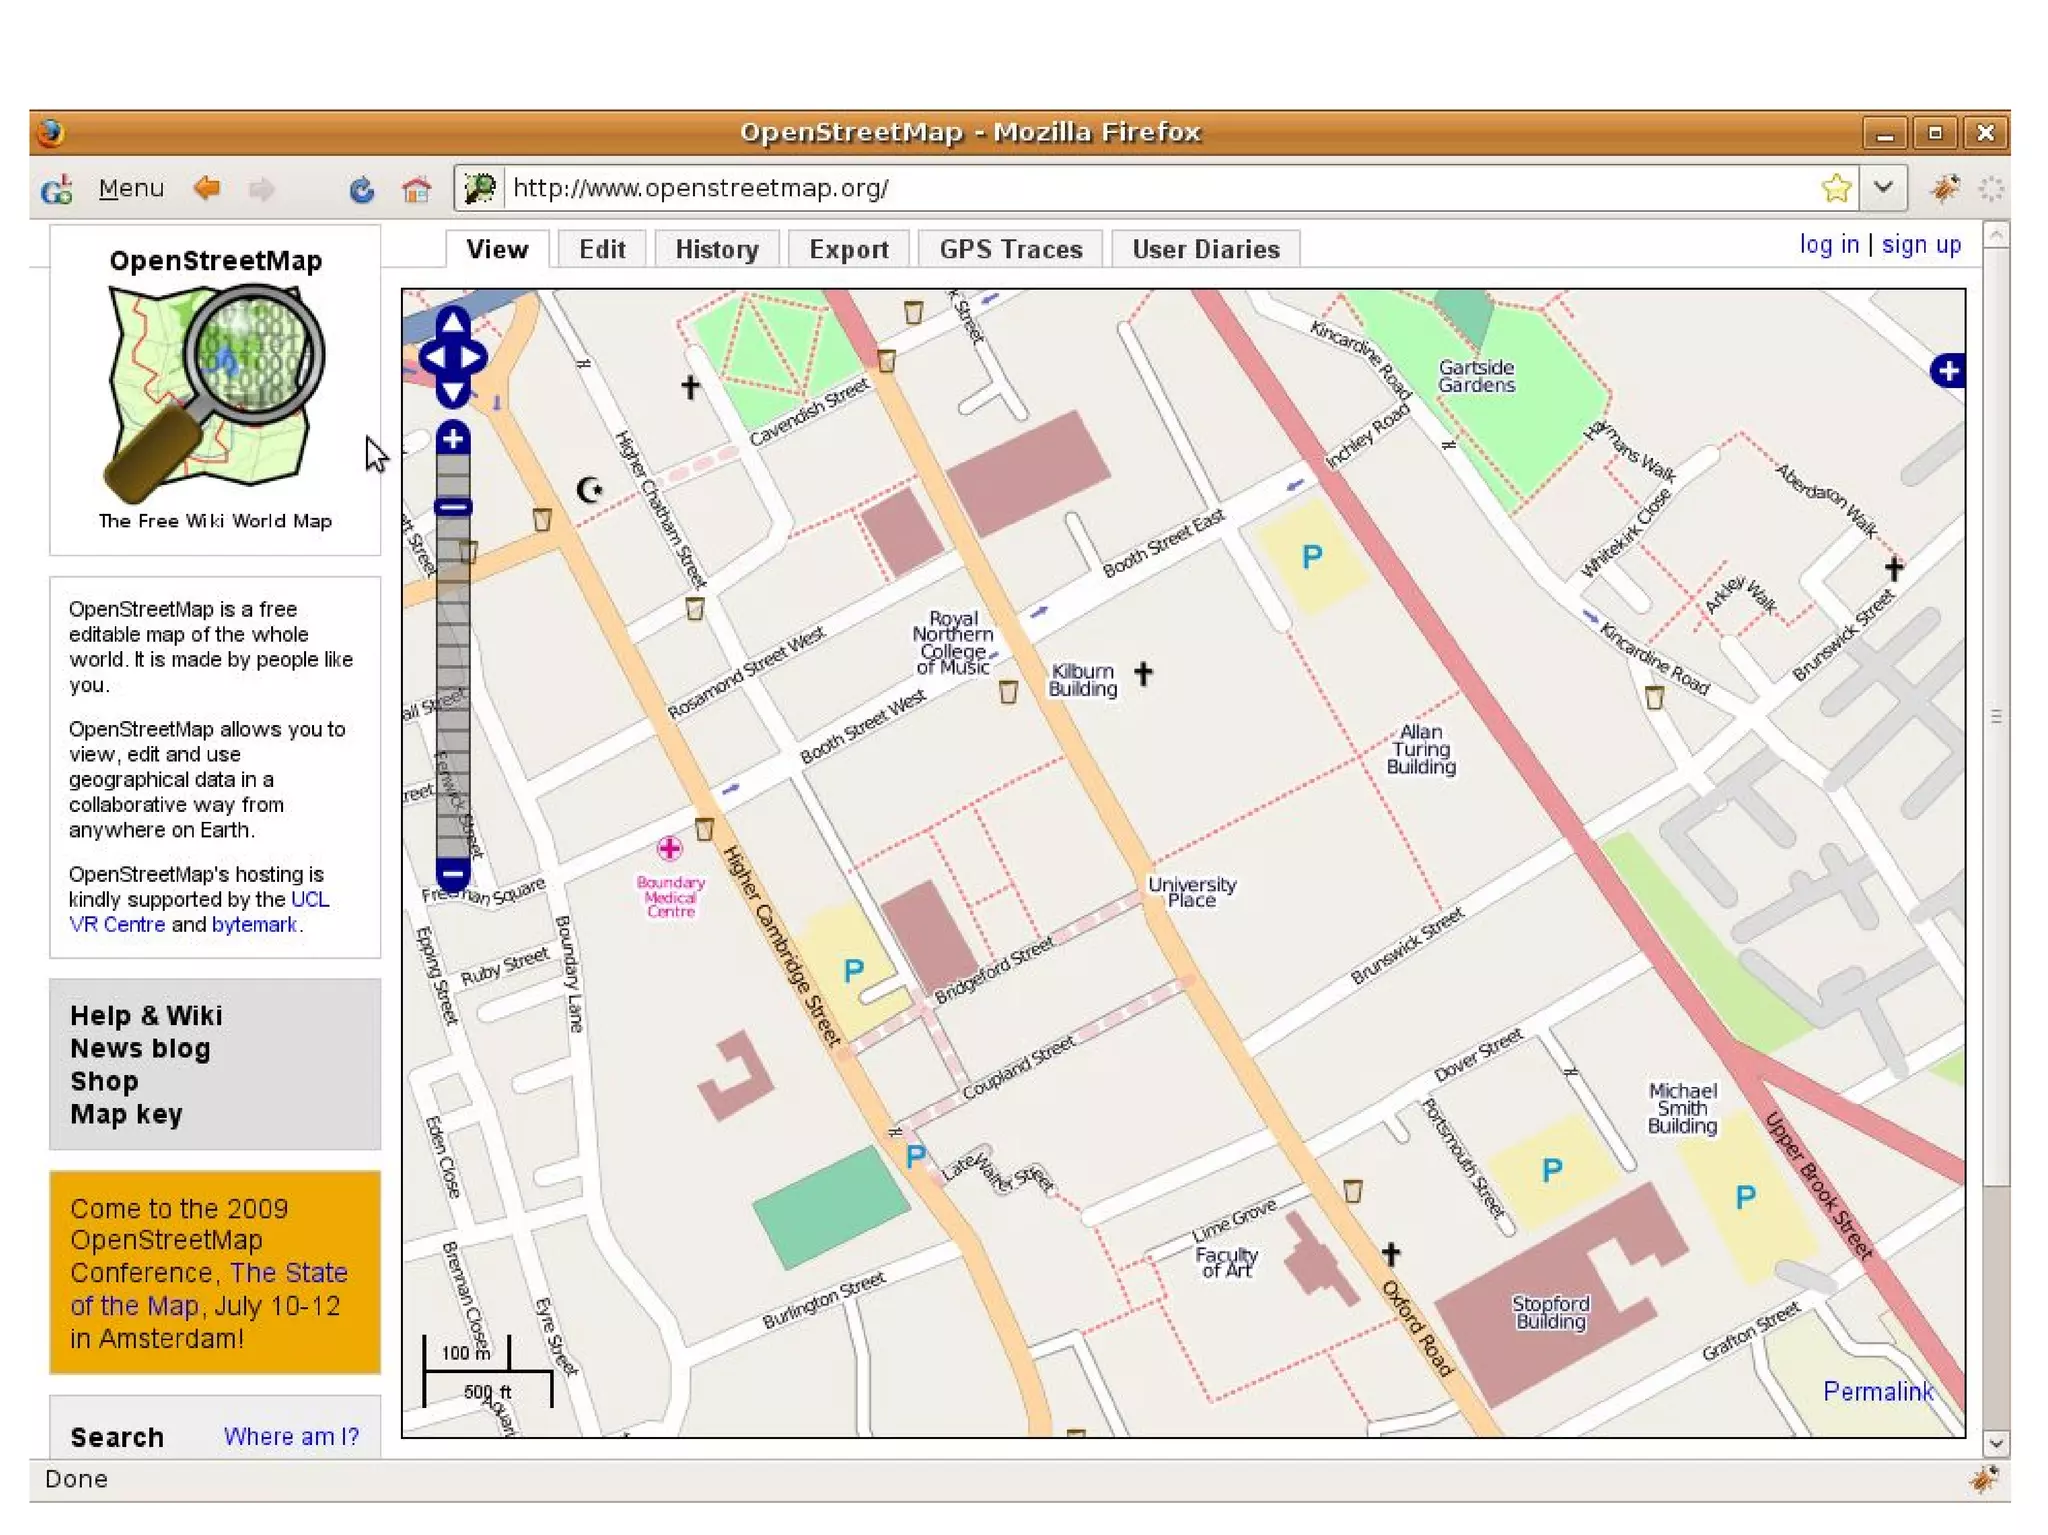Zoom in with the plus button
This screenshot has height=1535, width=2048.
tap(453, 438)
